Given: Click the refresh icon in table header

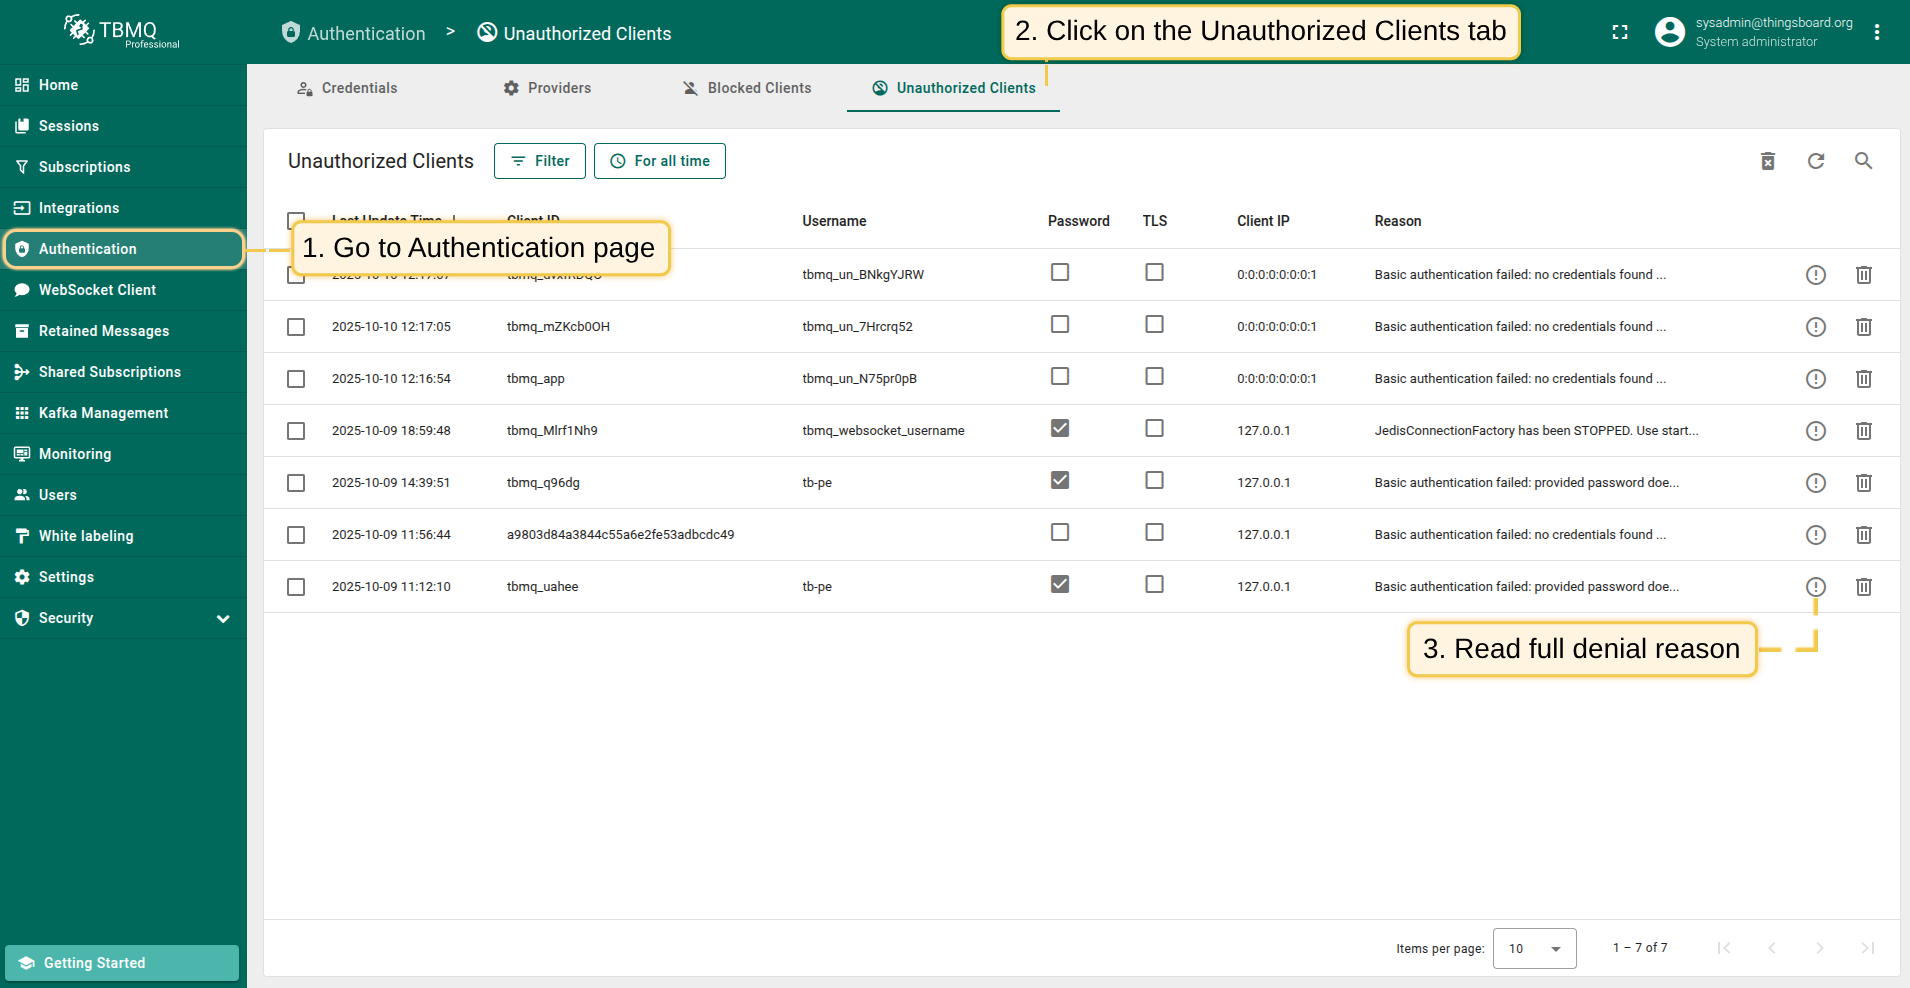Looking at the screenshot, I should coord(1815,161).
